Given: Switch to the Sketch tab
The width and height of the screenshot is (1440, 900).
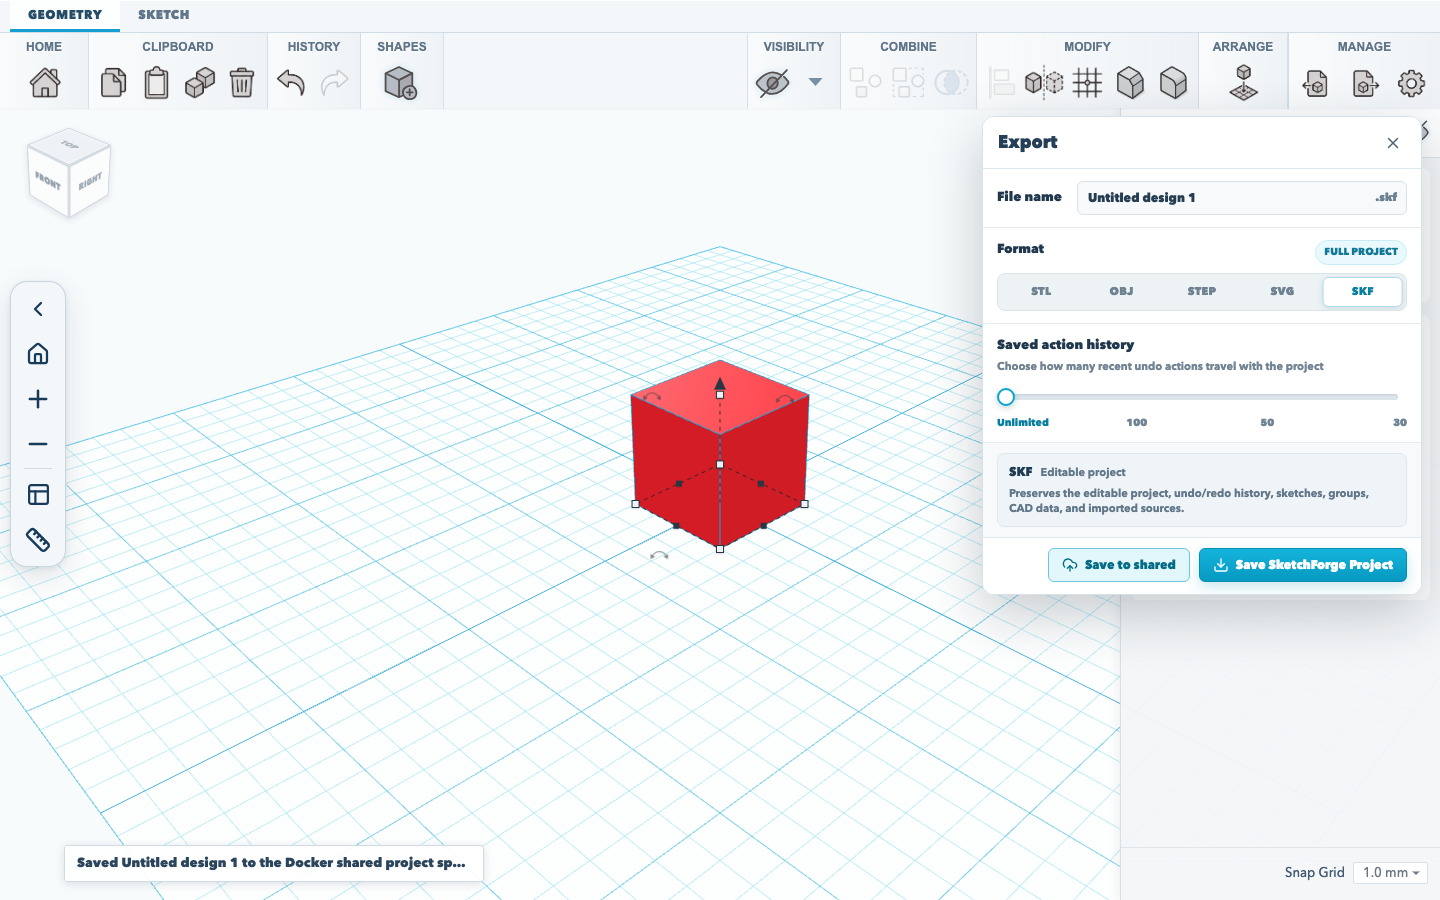Looking at the screenshot, I should coord(164,15).
